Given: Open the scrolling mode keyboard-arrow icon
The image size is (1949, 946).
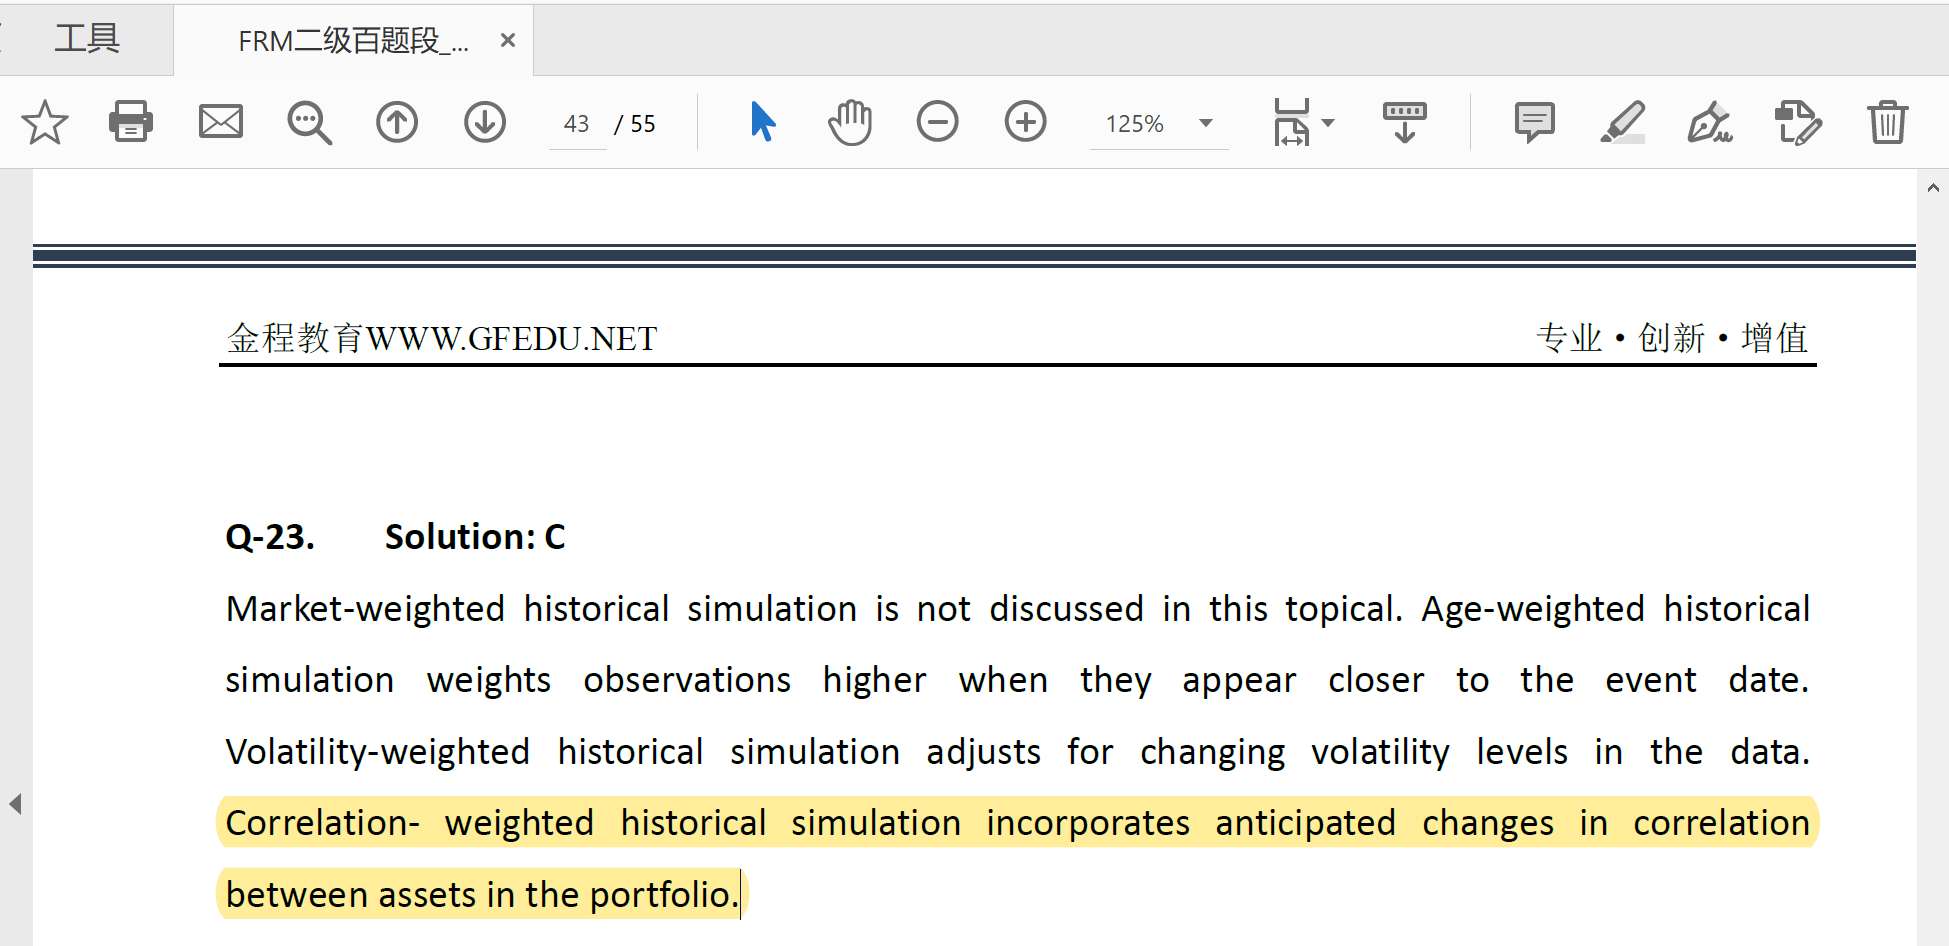Looking at the screenshot, I should [x=1405, y=122].
